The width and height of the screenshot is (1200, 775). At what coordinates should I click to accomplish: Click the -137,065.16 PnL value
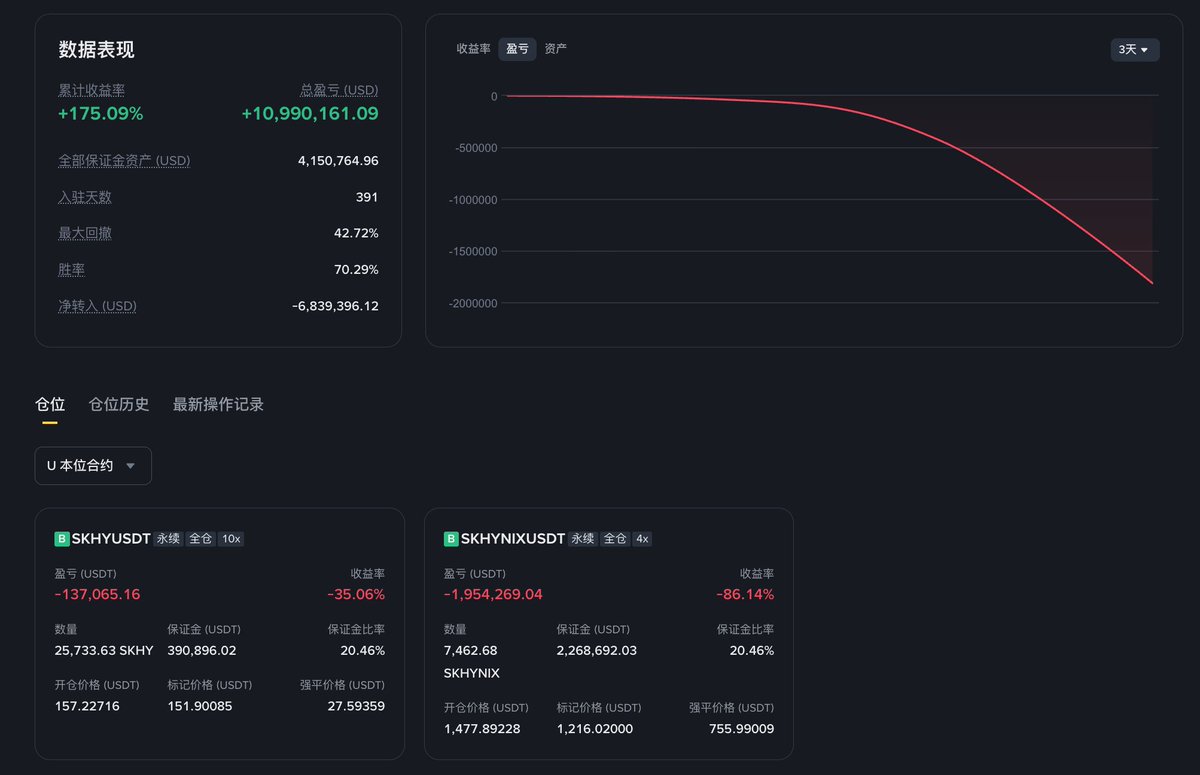pyautogui.click(x=97, y=594)
